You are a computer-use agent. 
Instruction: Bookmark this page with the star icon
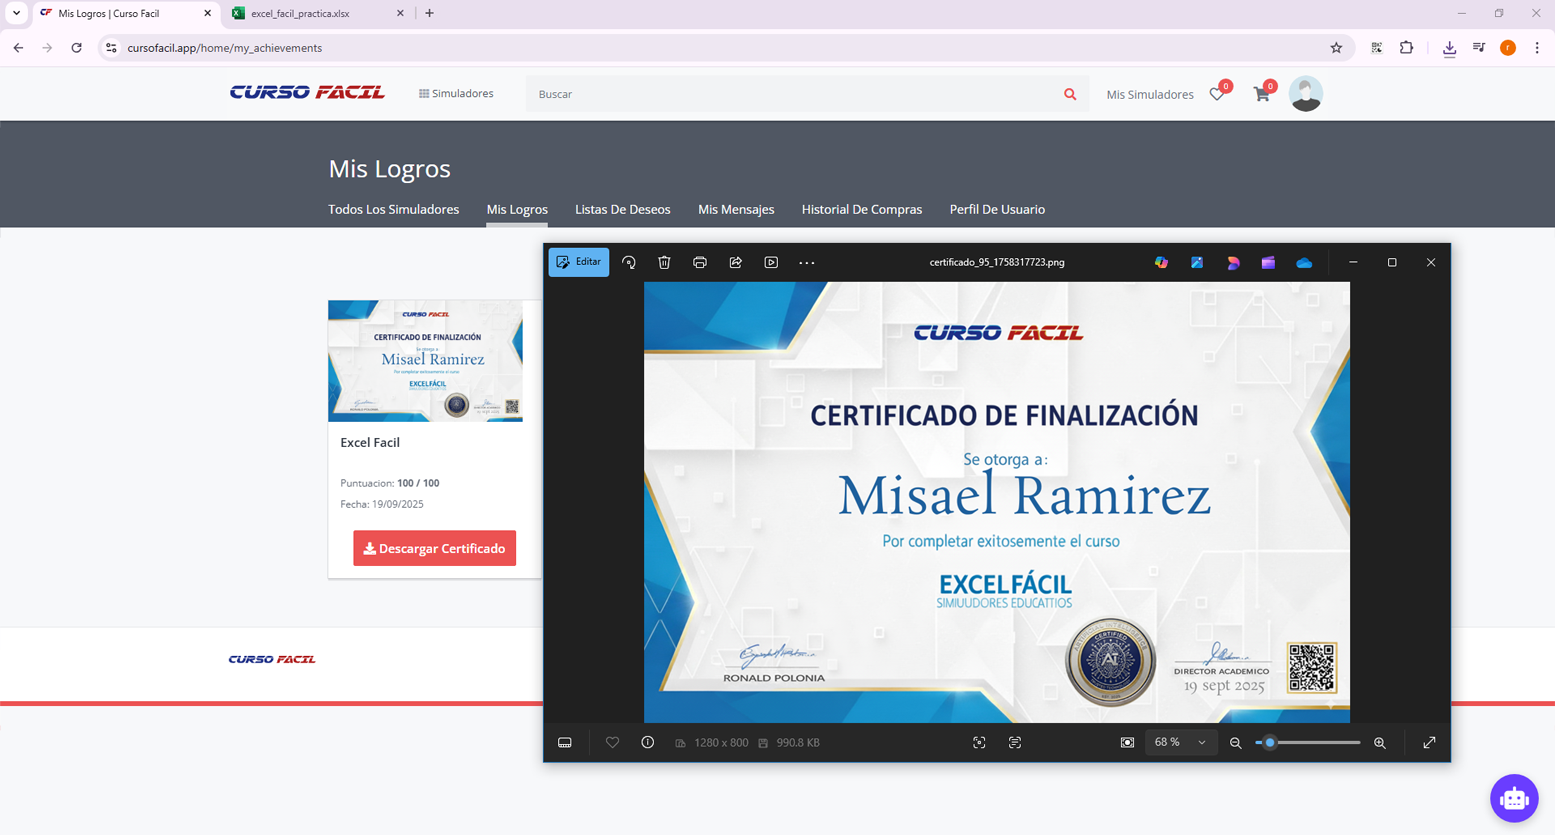tap(1336, 48)
